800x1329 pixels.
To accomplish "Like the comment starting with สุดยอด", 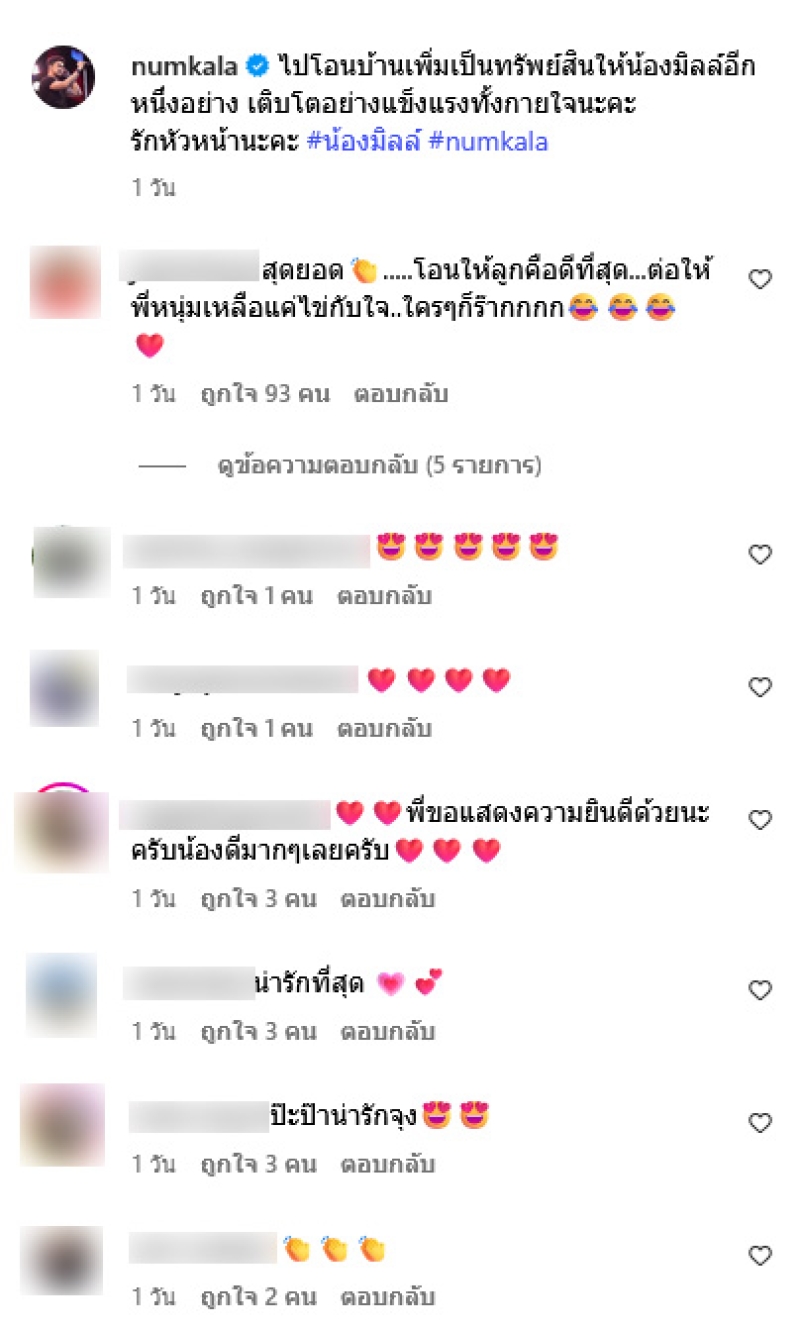I will (x=760, y=280).
